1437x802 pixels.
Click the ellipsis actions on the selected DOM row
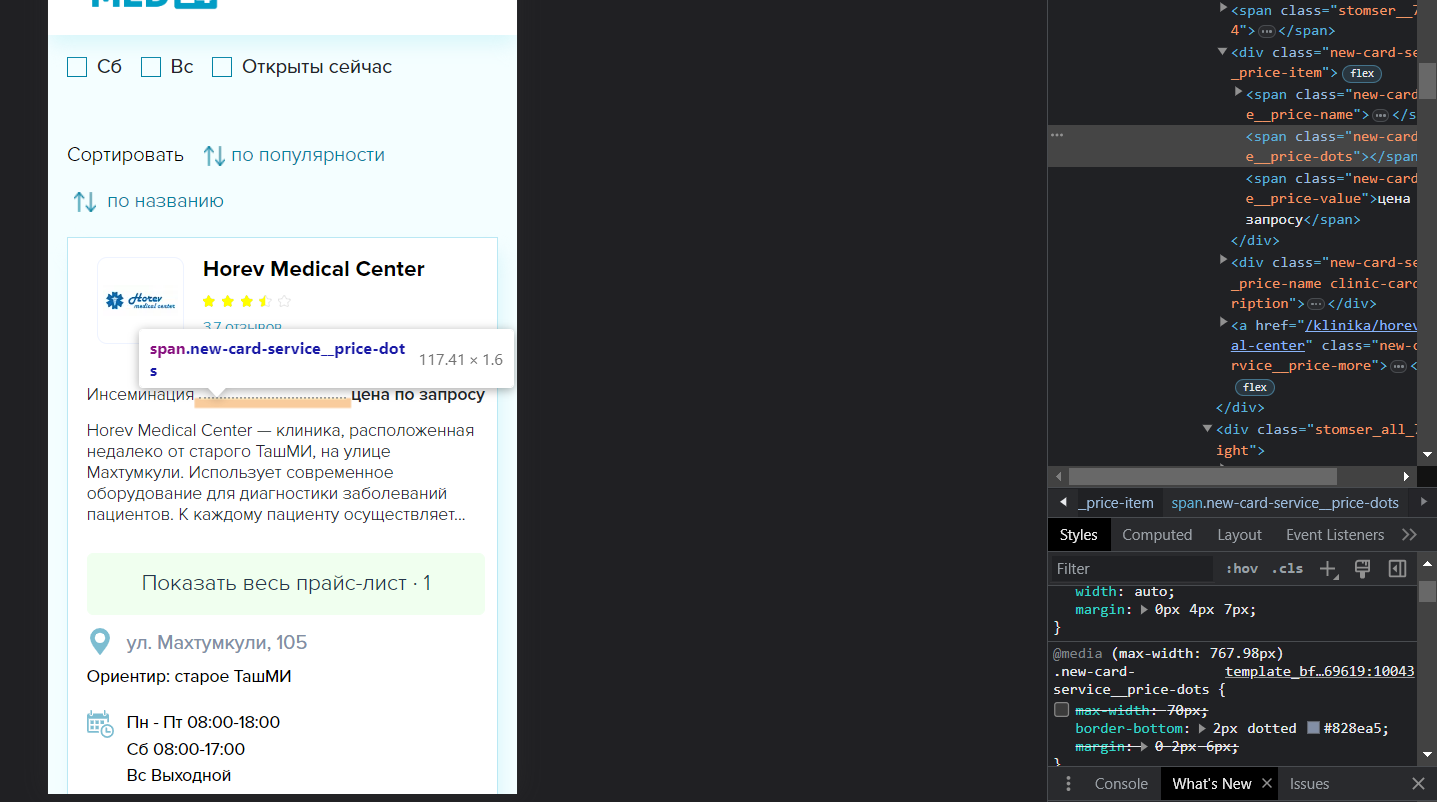(1057, 135)
